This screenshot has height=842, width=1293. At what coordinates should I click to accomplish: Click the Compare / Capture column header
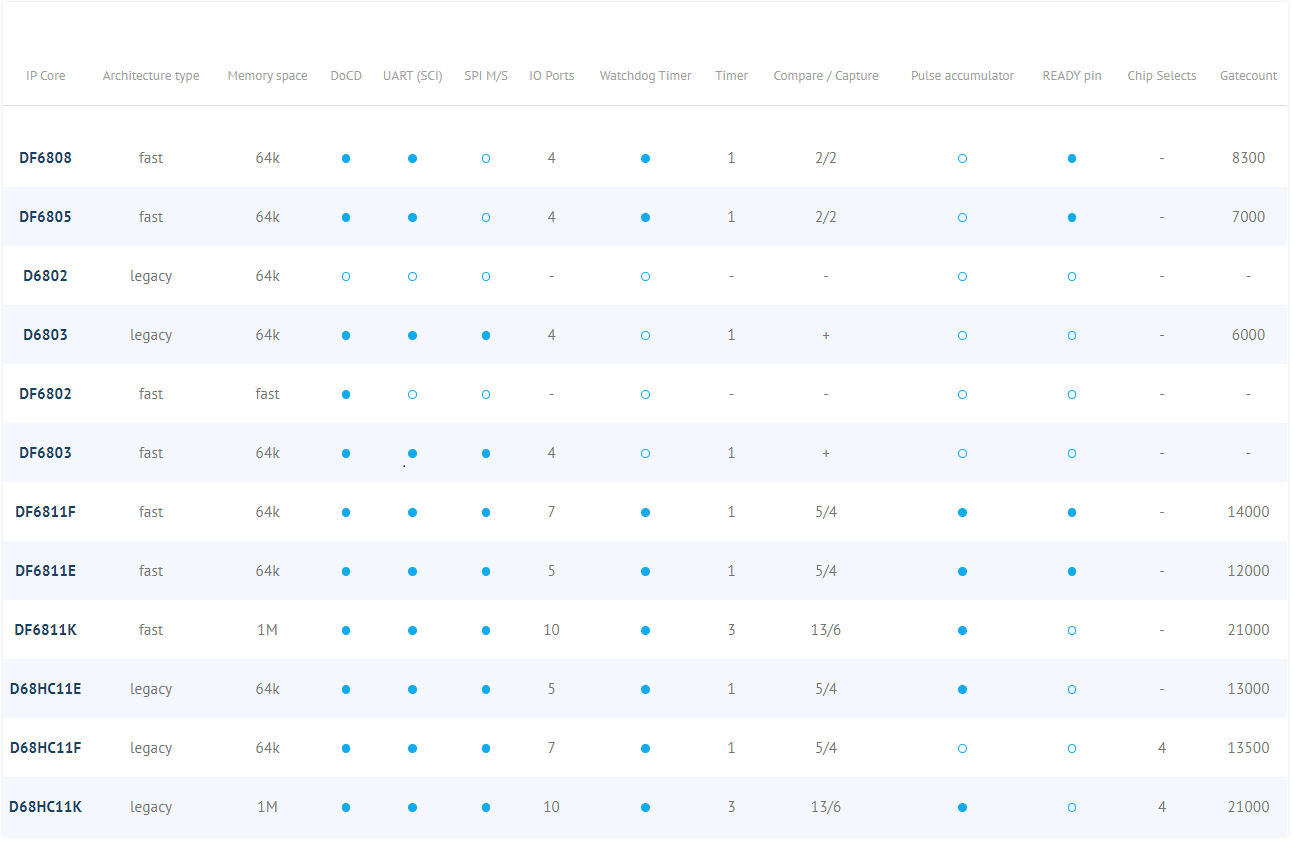[826, 76]
